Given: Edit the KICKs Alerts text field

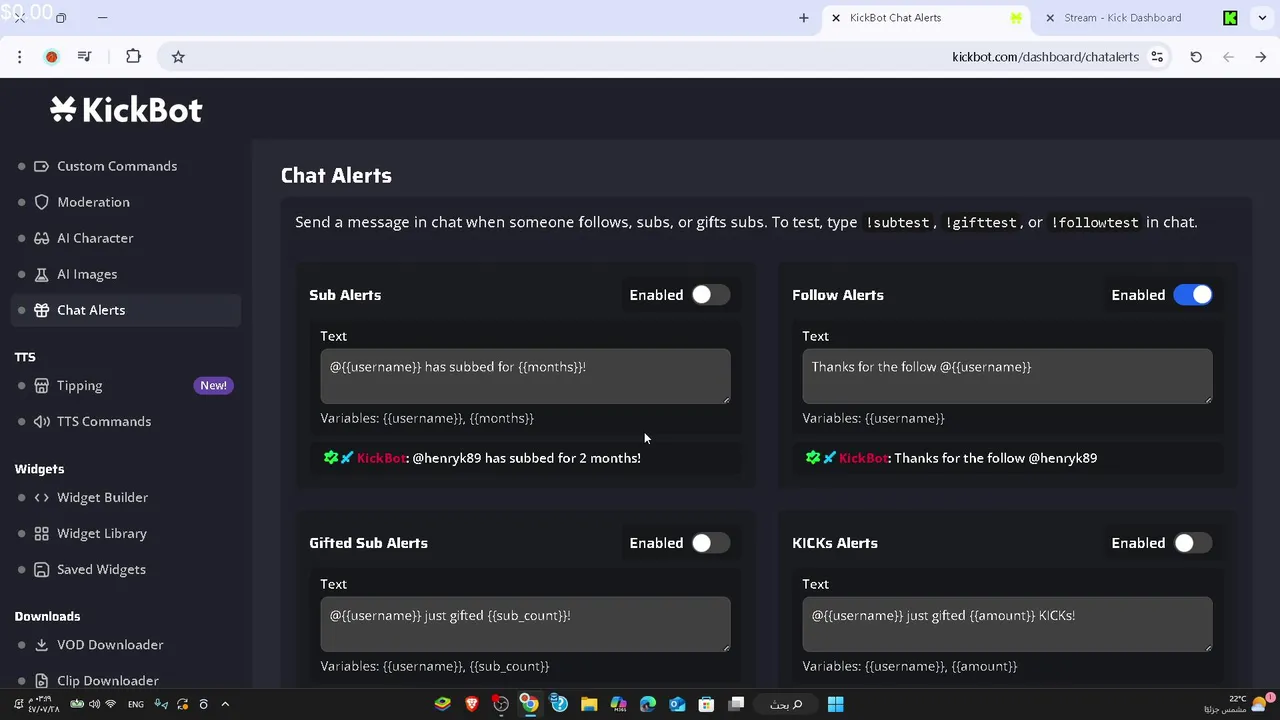Looking at the screenshot, I should (x=1007, y=624).
